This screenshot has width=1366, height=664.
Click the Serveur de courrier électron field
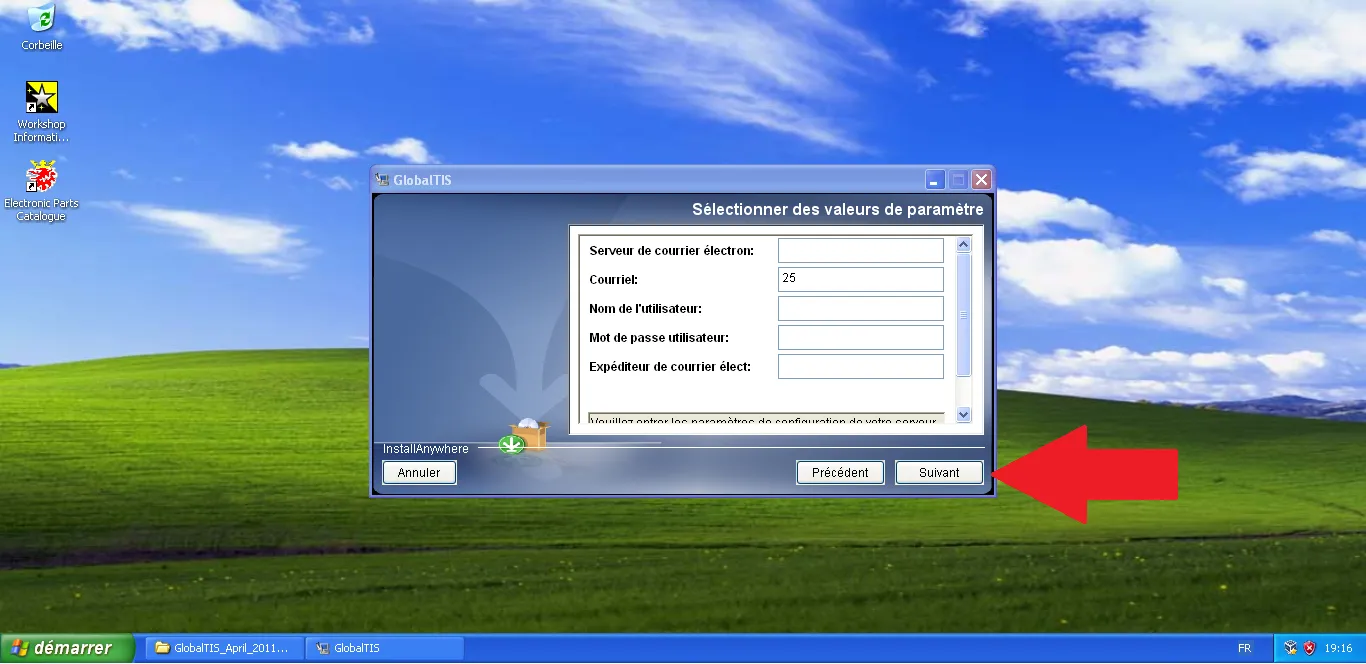pos(860,250)
